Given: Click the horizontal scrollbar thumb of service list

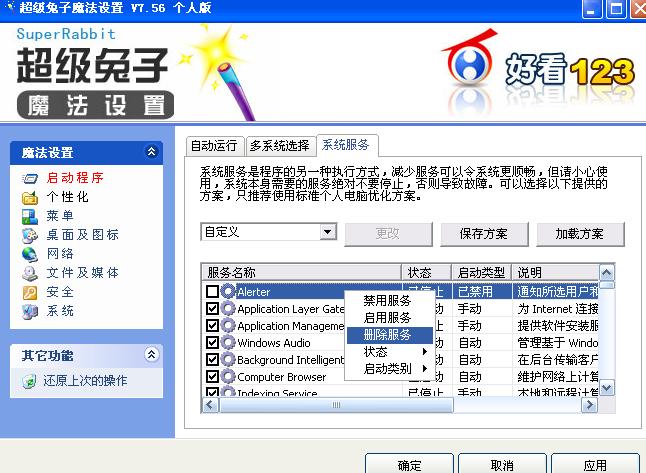Looking at the screenshot, I should 336,405.
